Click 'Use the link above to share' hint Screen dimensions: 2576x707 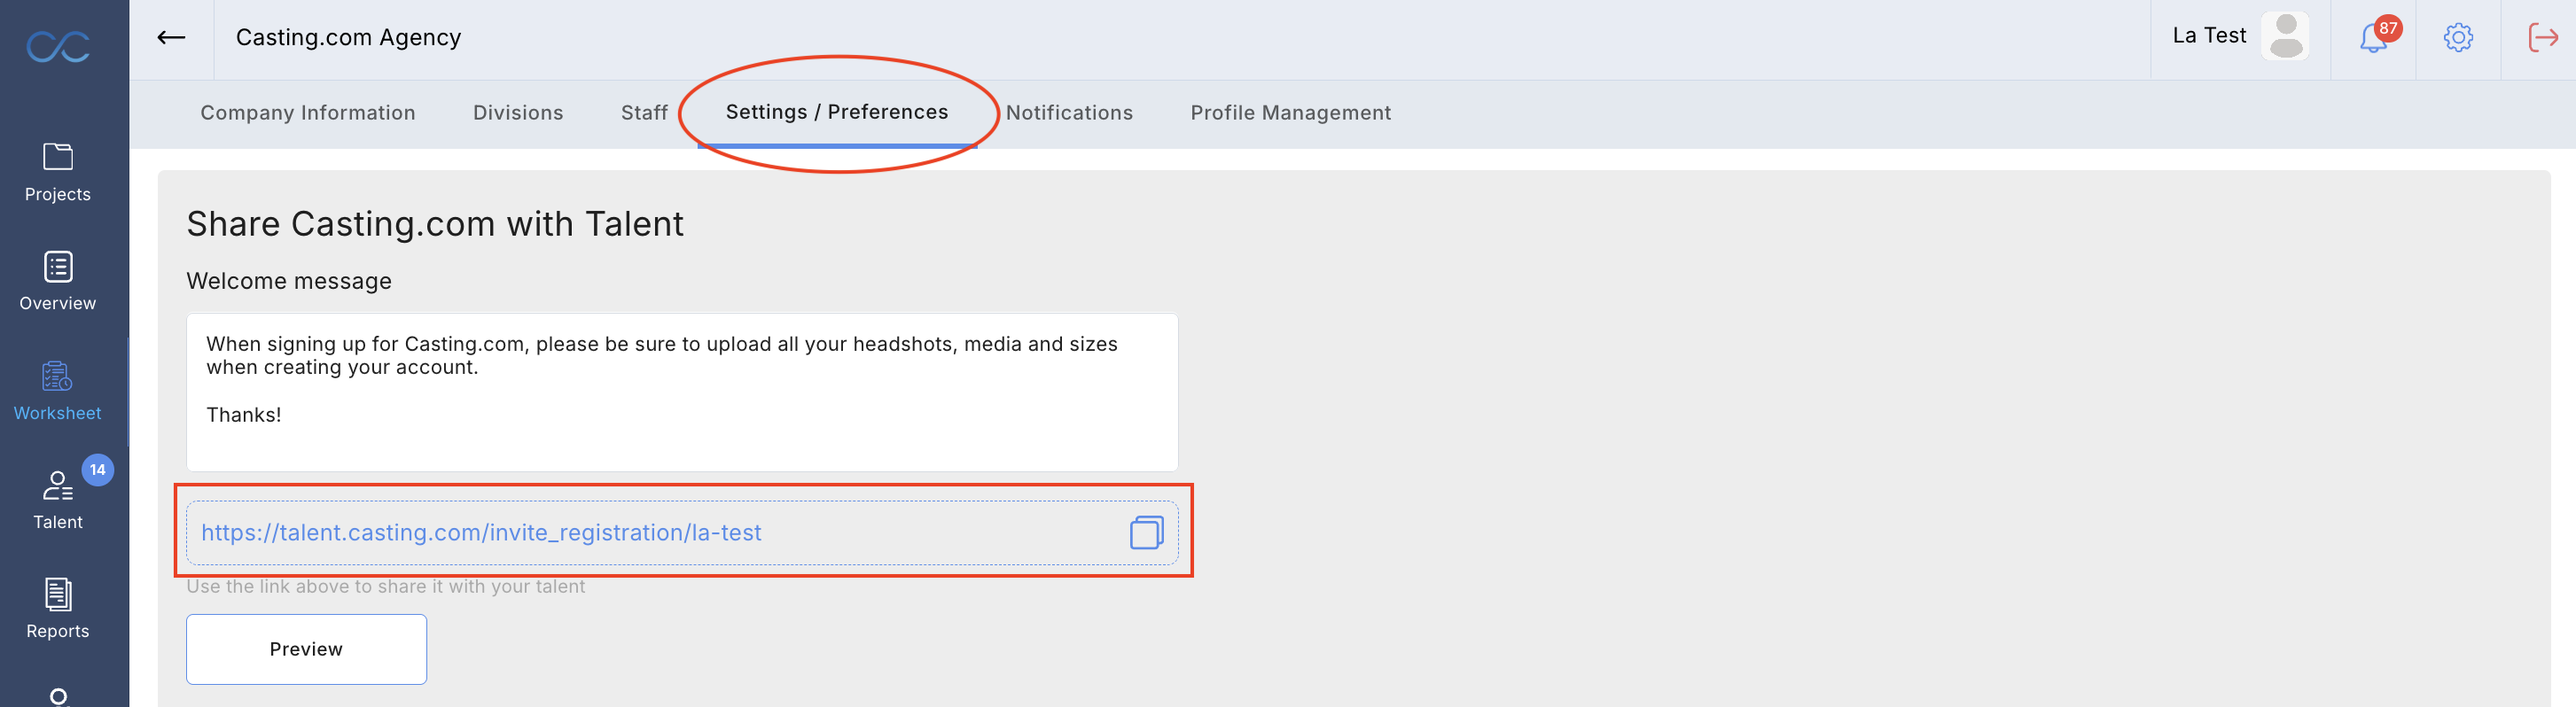[385, 587]
